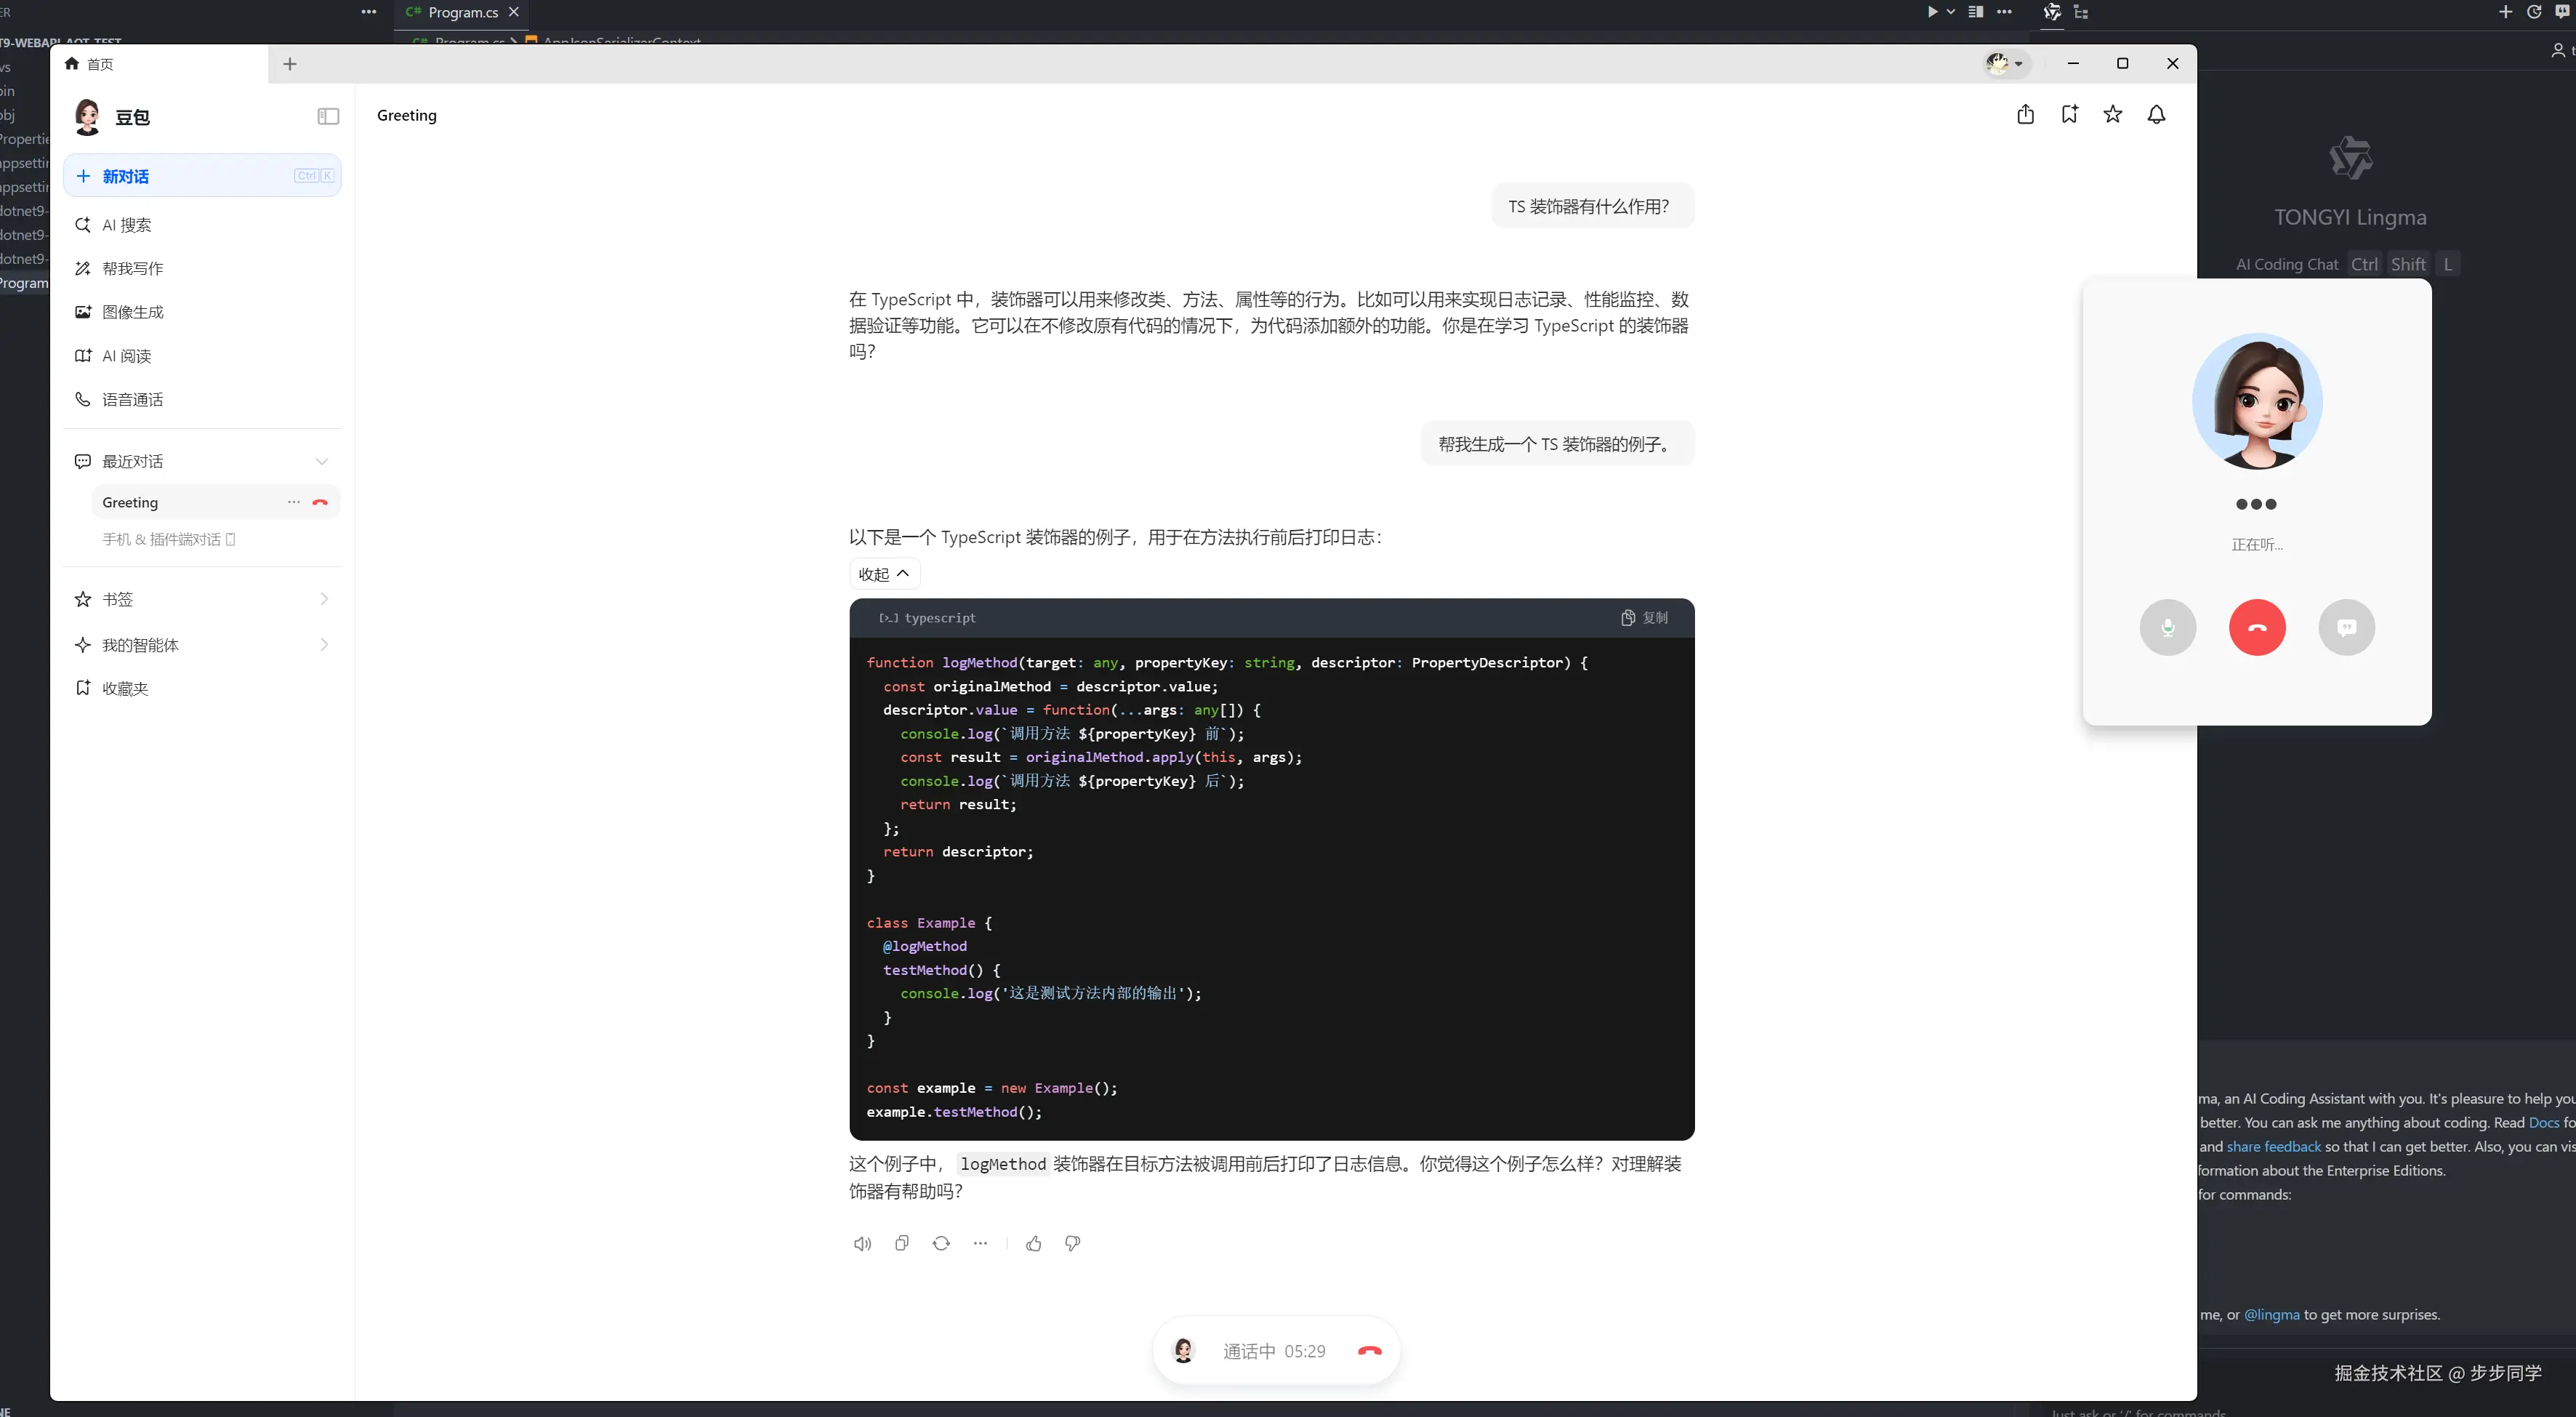This screenshot has width=2576, height=1417.
Task: Copy the response with copy icon
Action: click(x=902, y=1243)
